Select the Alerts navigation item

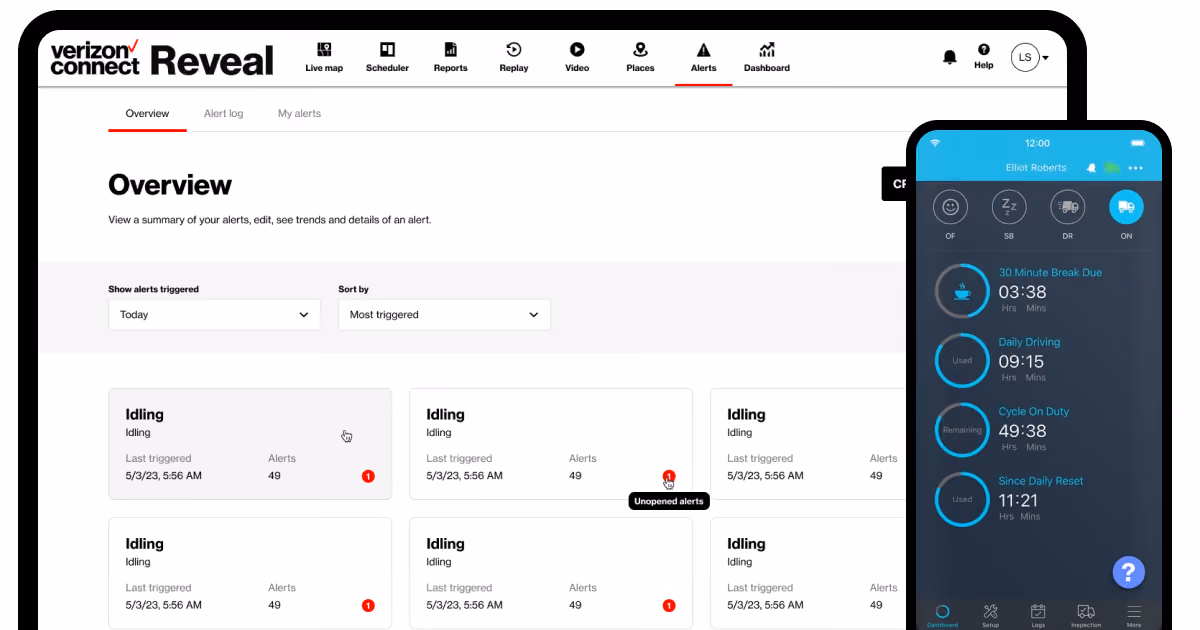coord(703,57)
